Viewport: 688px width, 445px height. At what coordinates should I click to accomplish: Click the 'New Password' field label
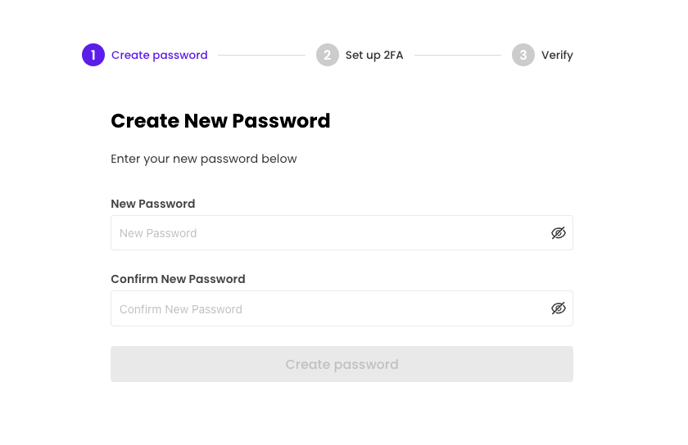click(153, 204)
